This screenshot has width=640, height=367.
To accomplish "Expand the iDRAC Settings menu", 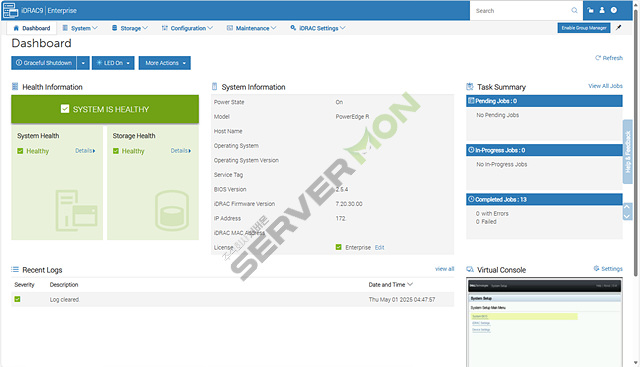I will [318, 28].
